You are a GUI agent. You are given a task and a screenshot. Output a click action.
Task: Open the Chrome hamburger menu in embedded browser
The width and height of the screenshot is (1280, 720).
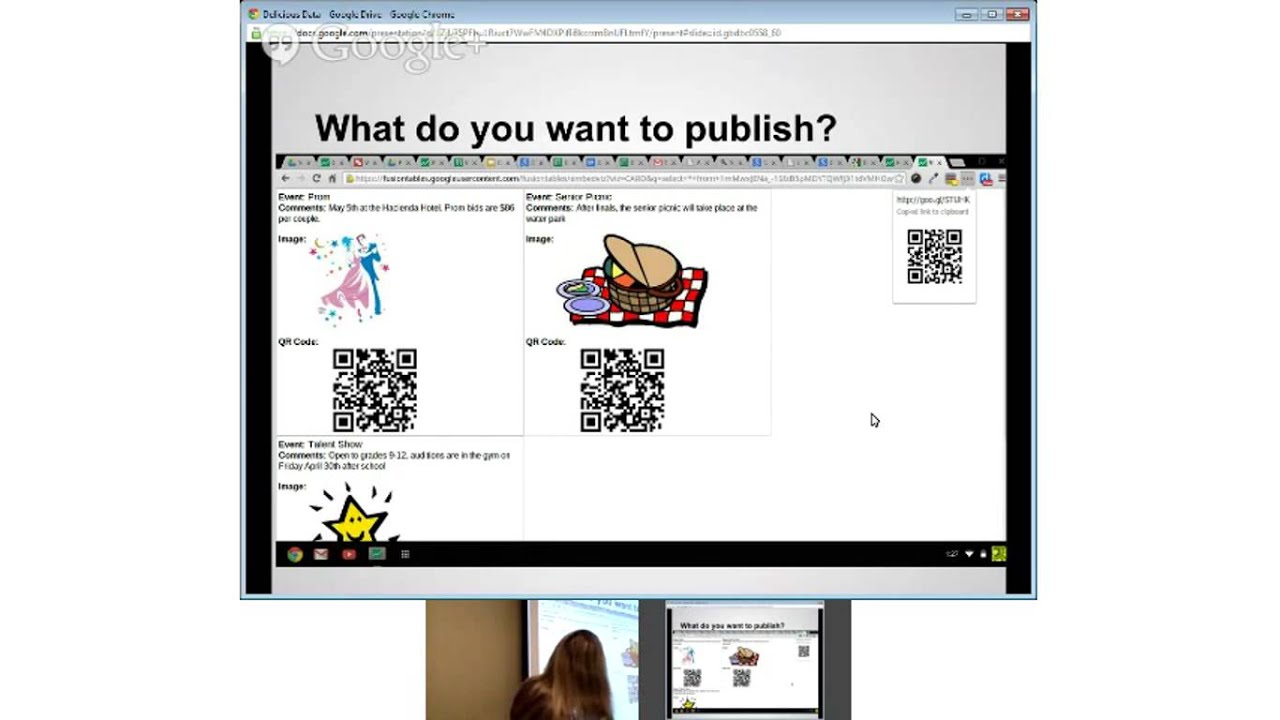pos(1002,178)
